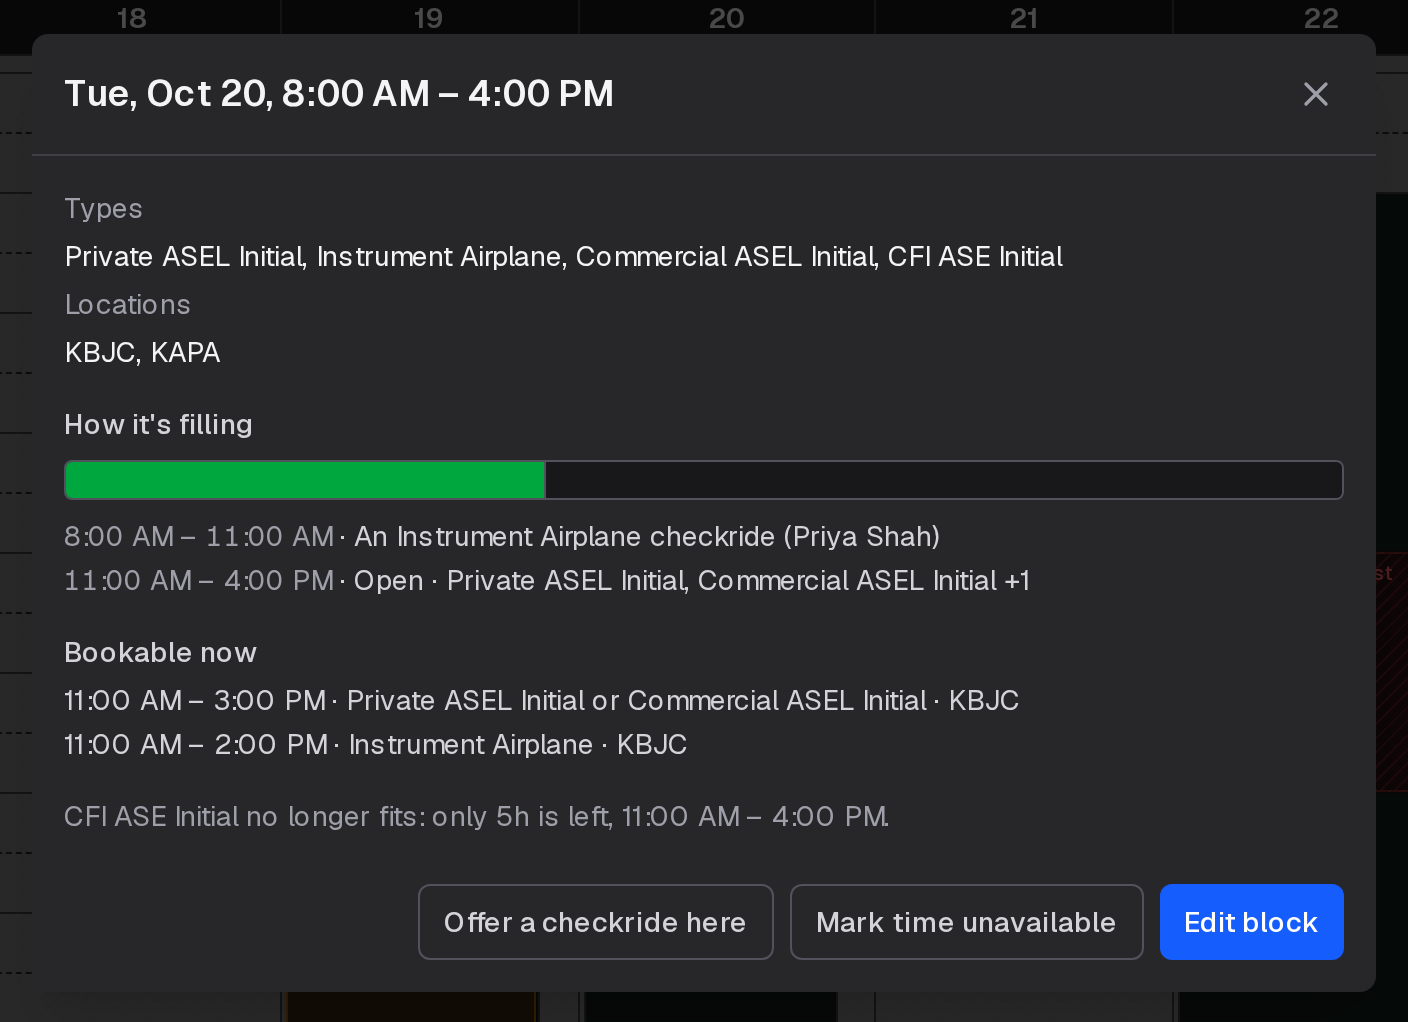Screen dimensions: 1408x1022
Task: Select bookable slot 11:00 AM – 3:00 PM
Action: [x=541, y=701]
